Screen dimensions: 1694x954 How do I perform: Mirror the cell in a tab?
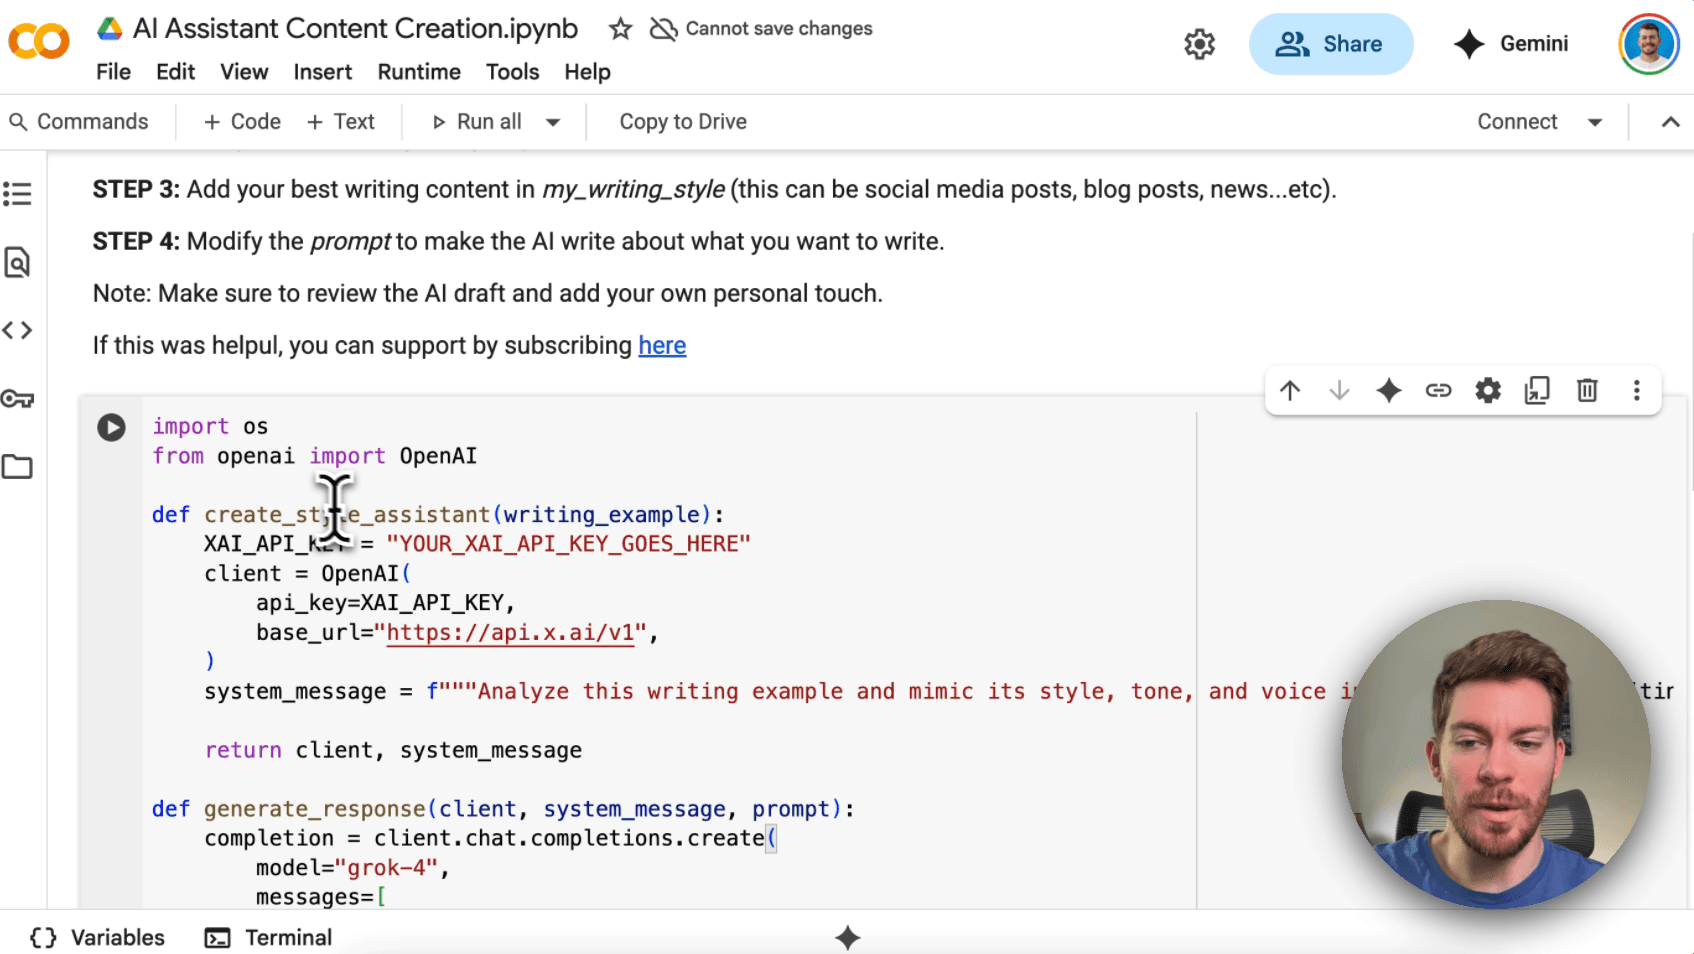tap(1537, 391)
